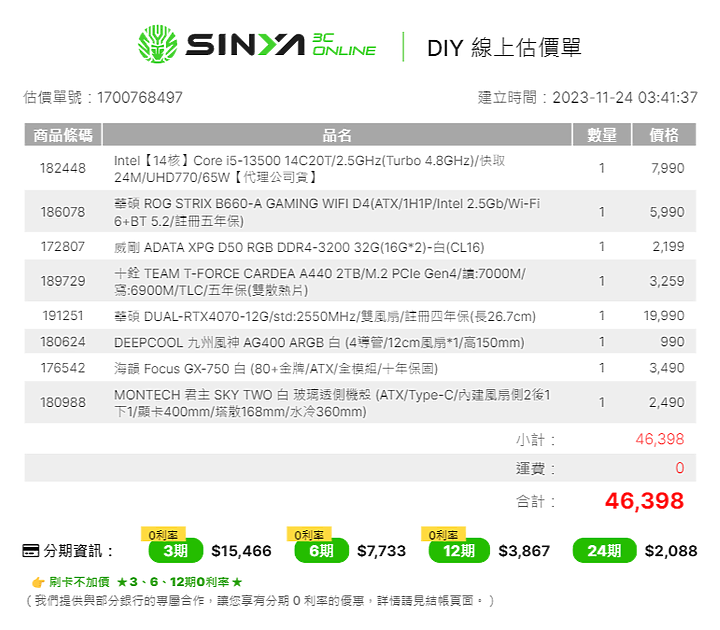Click product code 180988

point(63,402)
